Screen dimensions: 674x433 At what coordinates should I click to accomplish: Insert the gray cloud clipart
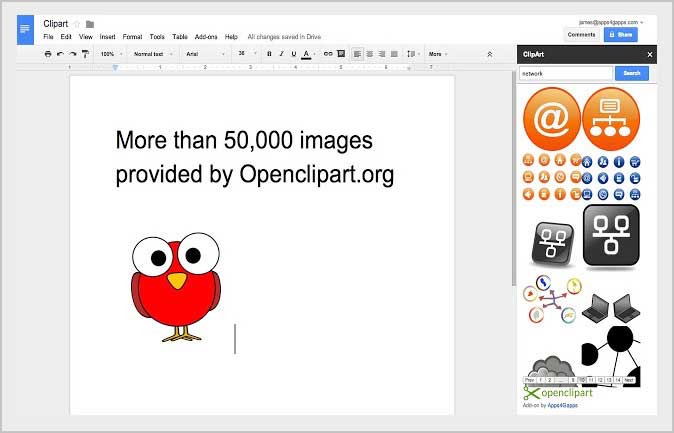coord(552,366)
